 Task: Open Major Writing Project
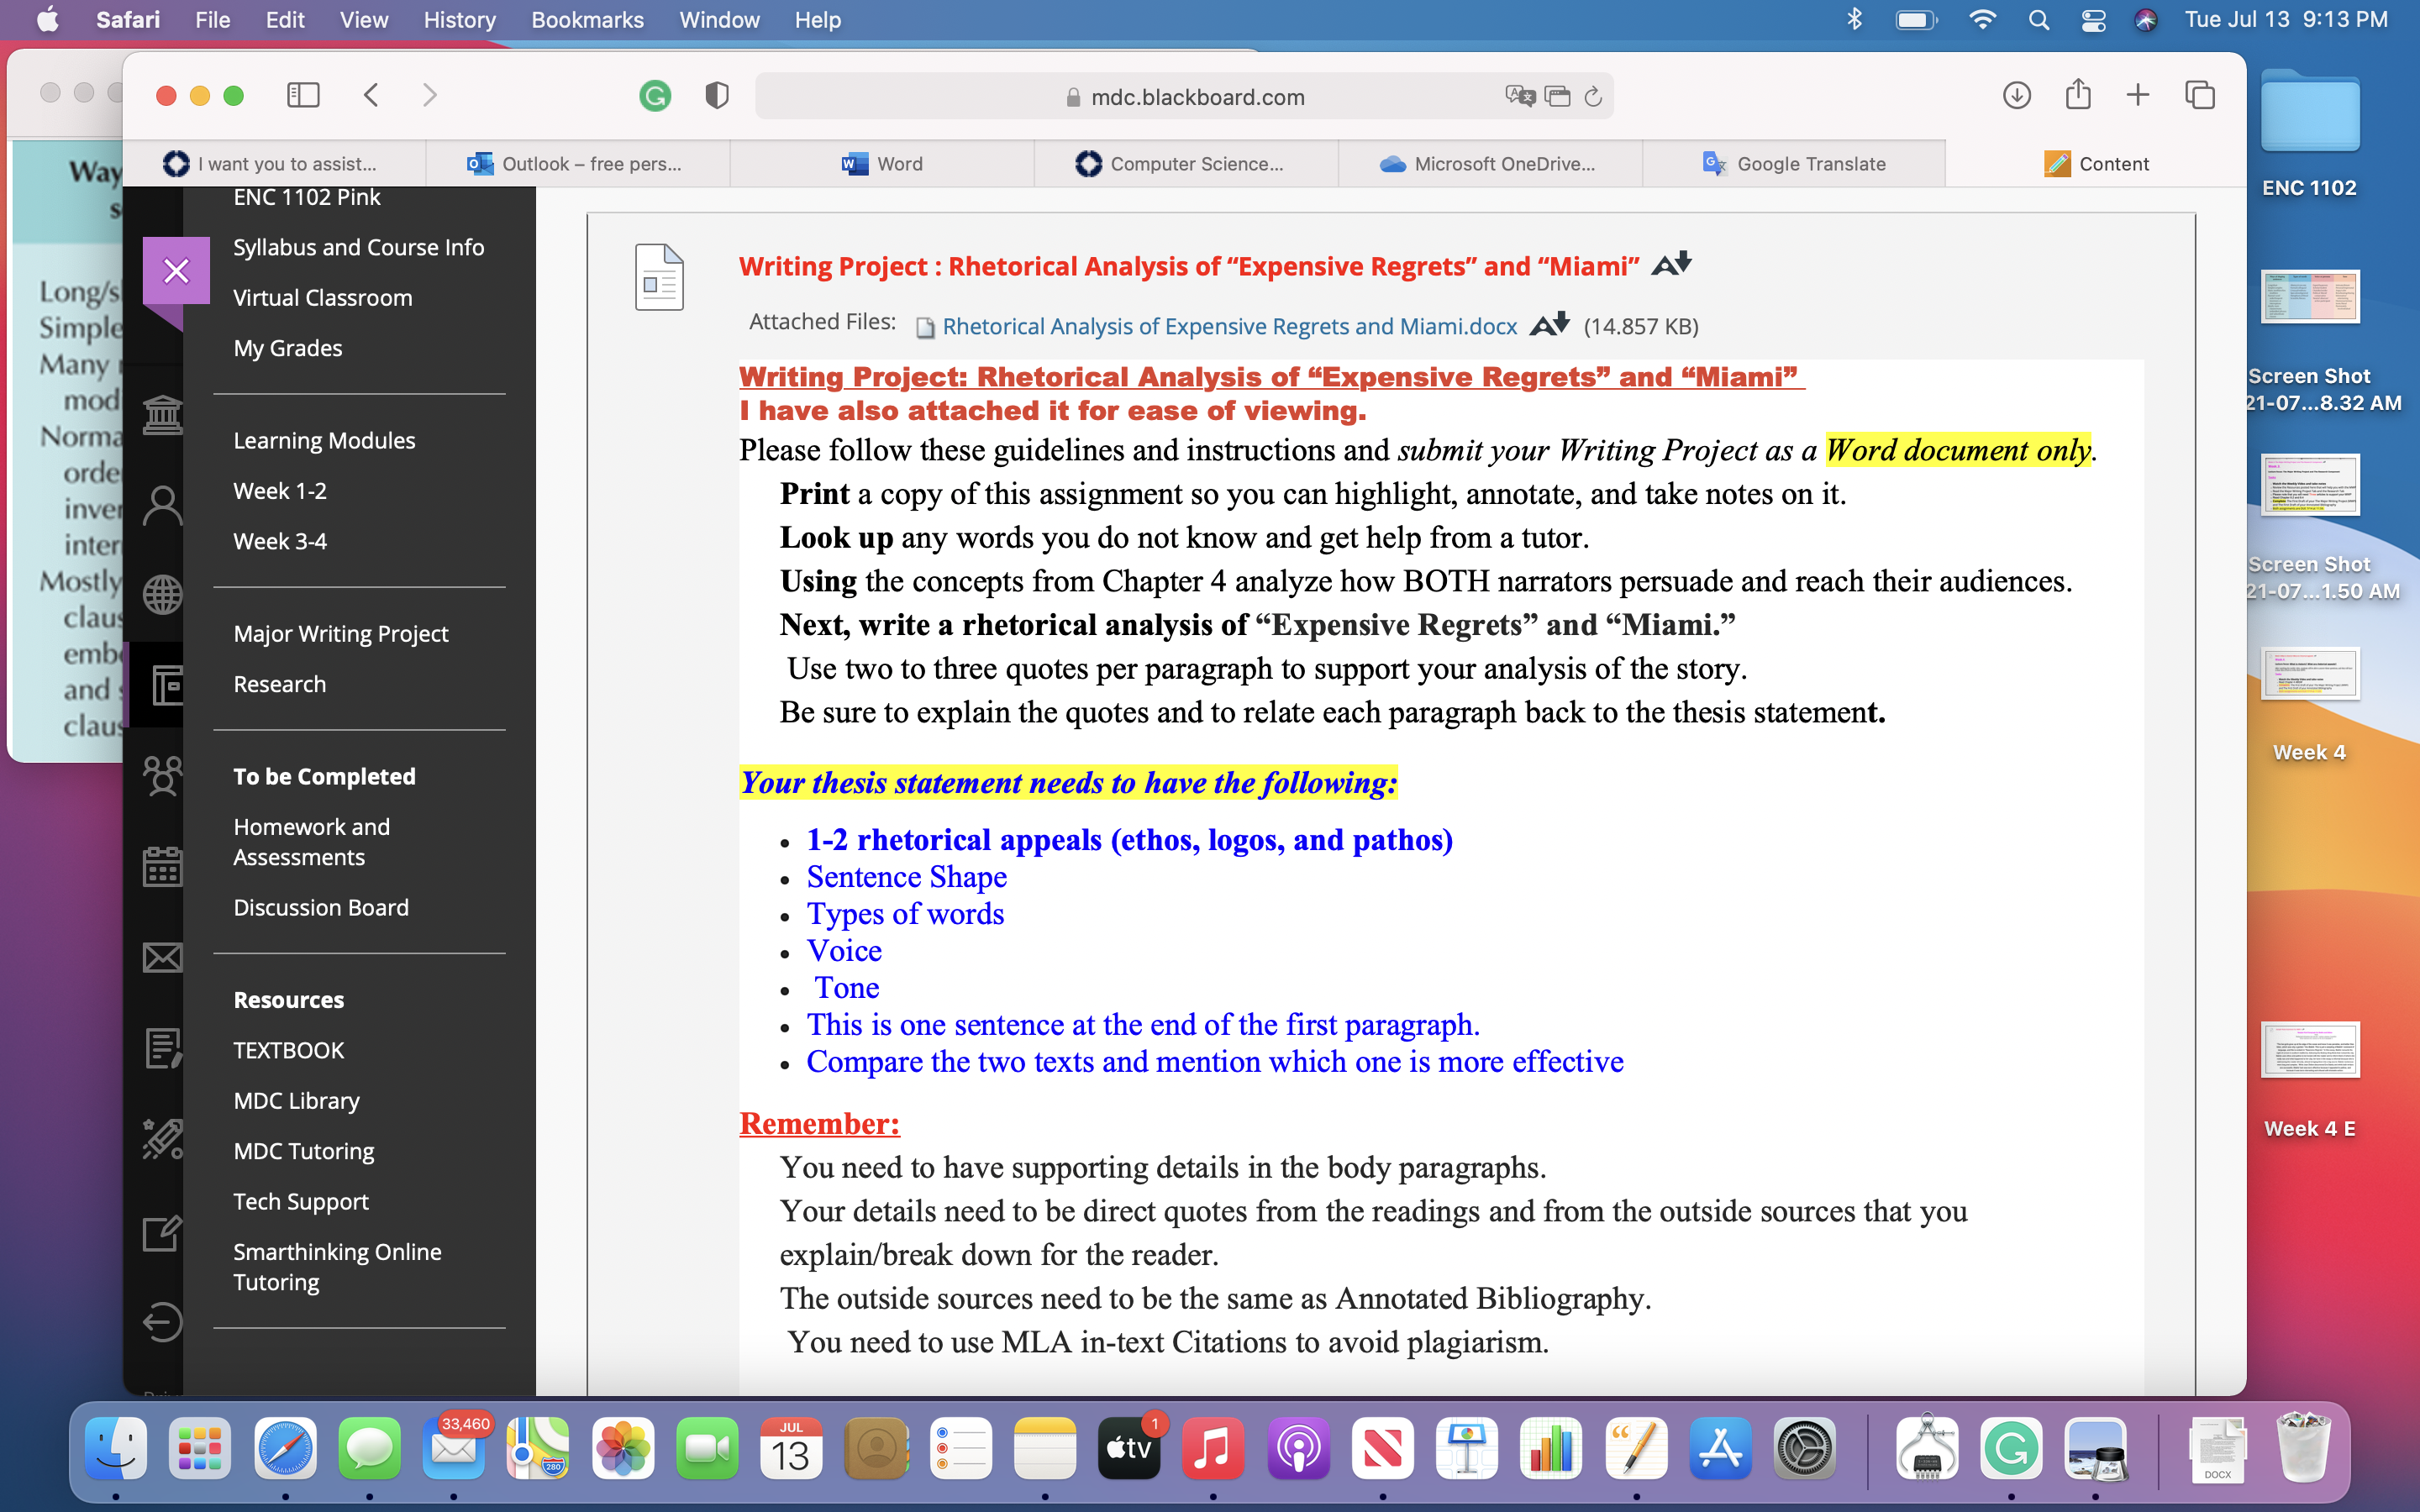[341, 634]
